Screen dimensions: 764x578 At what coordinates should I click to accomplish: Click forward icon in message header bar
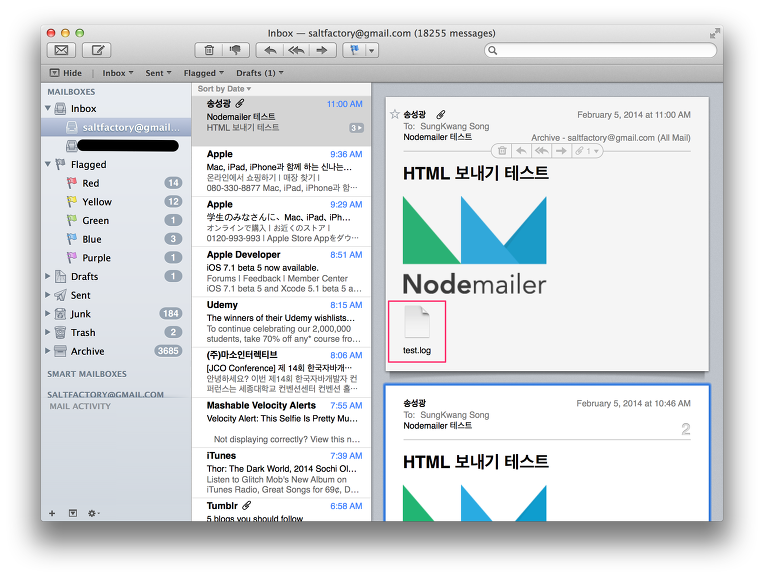click(x=561, y=151)
